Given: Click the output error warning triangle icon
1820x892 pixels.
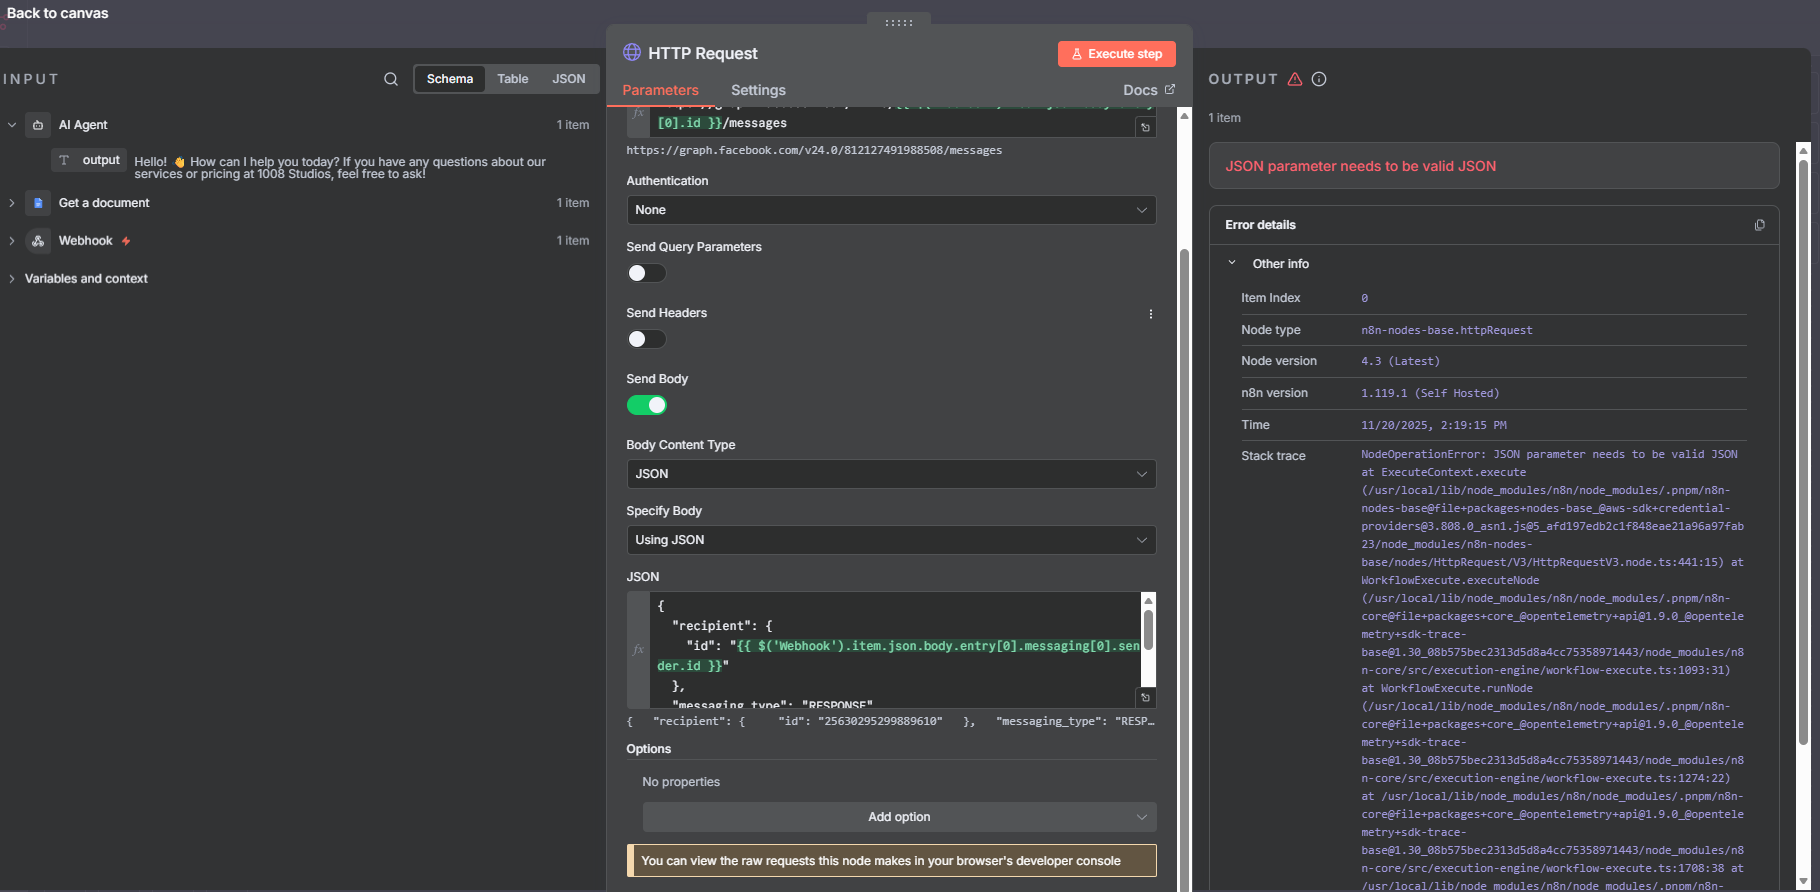Looking at the screenshot, I should (1295, 79).
